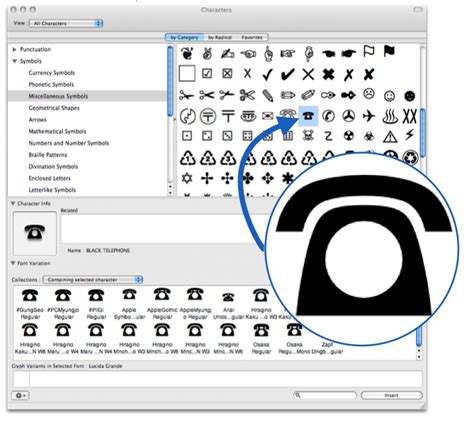Switch to the Favorites tab
474x427 pixels.
click(x=252, y=37)
